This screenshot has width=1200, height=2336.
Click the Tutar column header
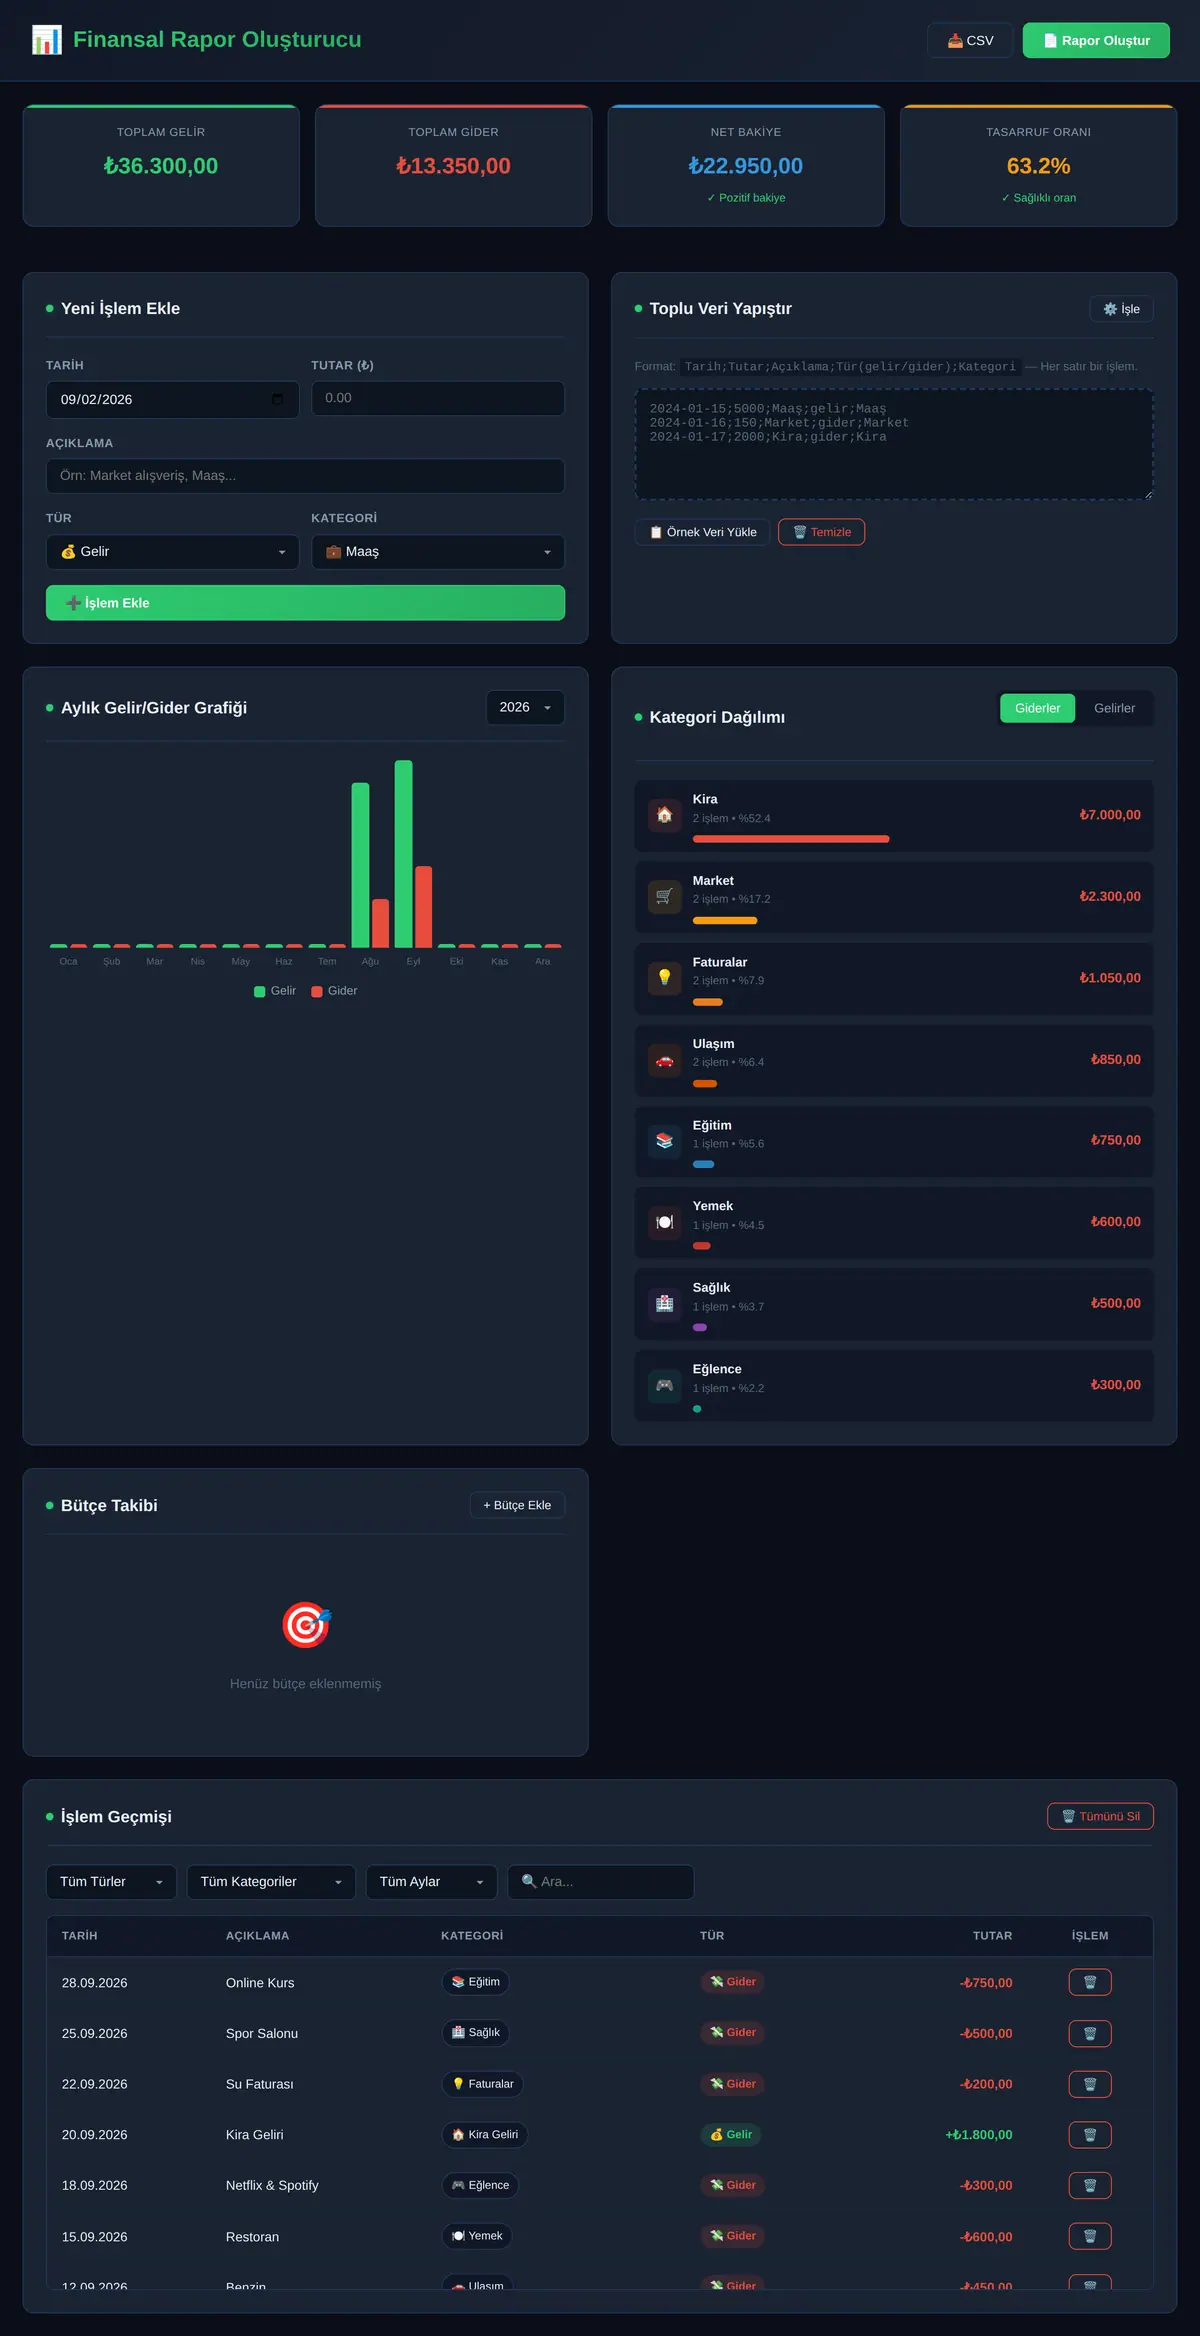(992, 1936)
